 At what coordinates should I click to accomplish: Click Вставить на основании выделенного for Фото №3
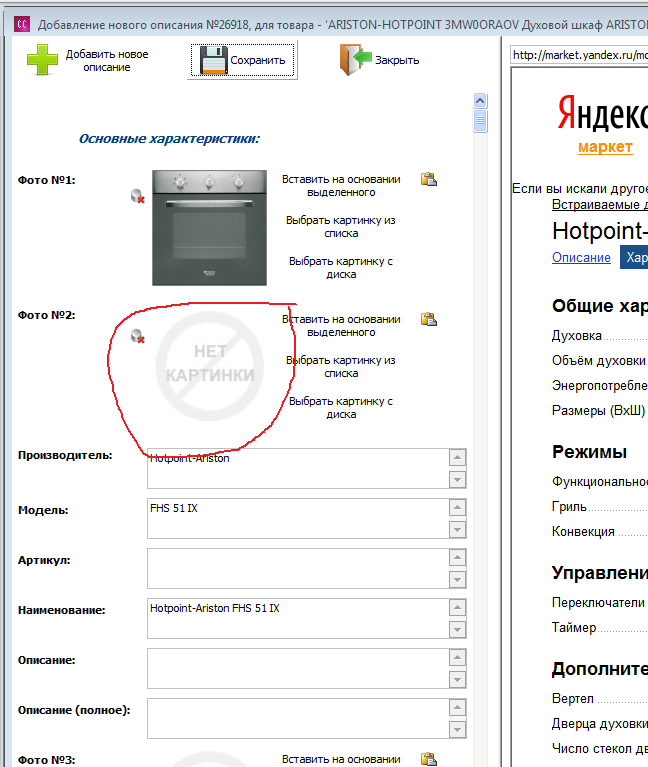[x=341, y=759]
